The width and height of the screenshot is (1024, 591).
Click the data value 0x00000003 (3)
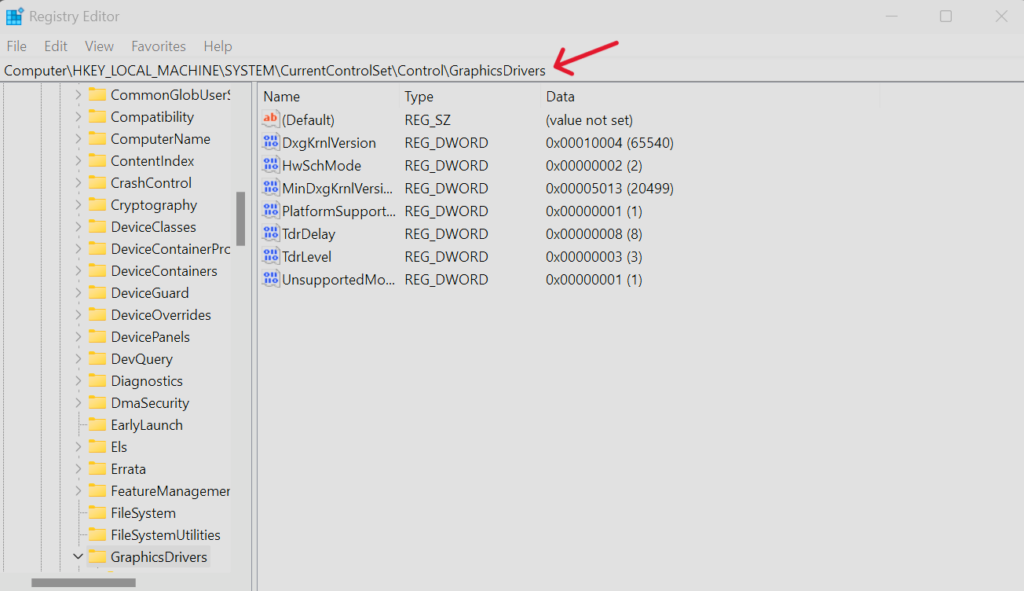tap(594, 257)
